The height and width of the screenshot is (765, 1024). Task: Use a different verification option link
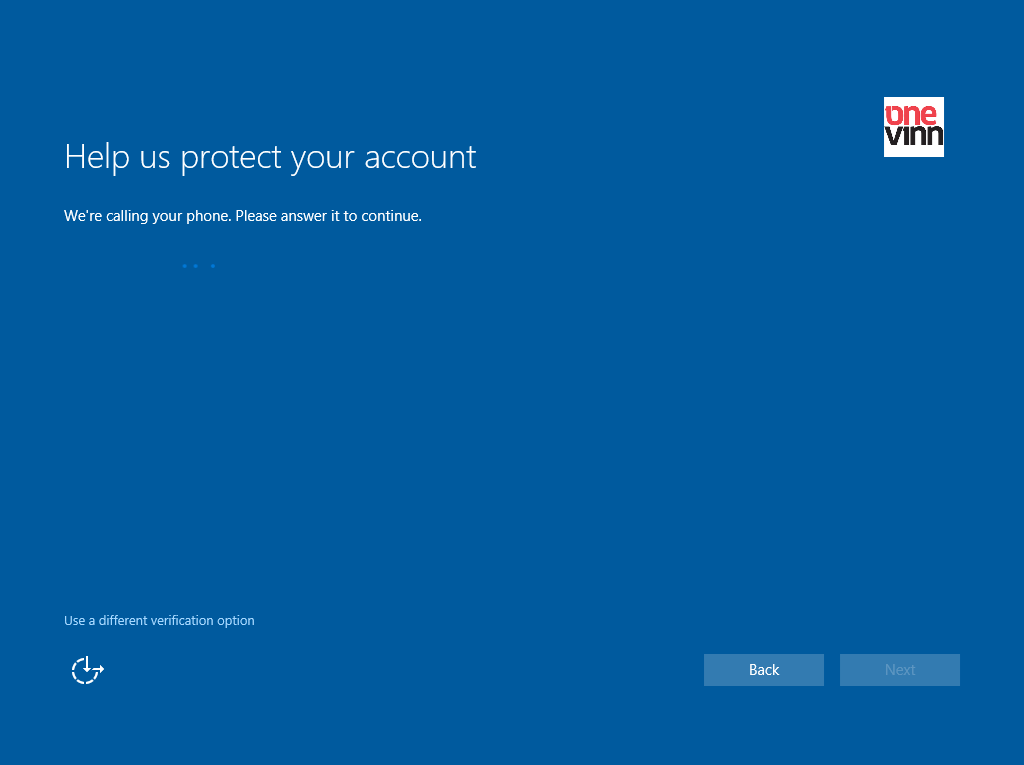point(159,621)
